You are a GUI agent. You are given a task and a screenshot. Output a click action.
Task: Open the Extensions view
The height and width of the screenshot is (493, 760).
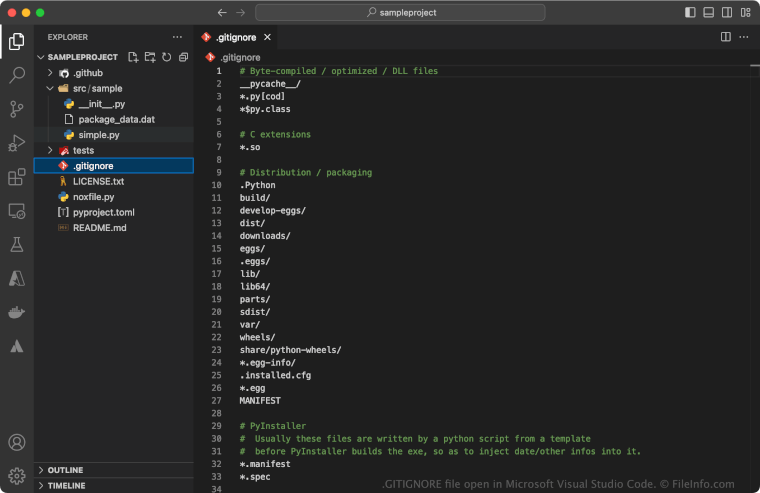(x=17, y=177)
